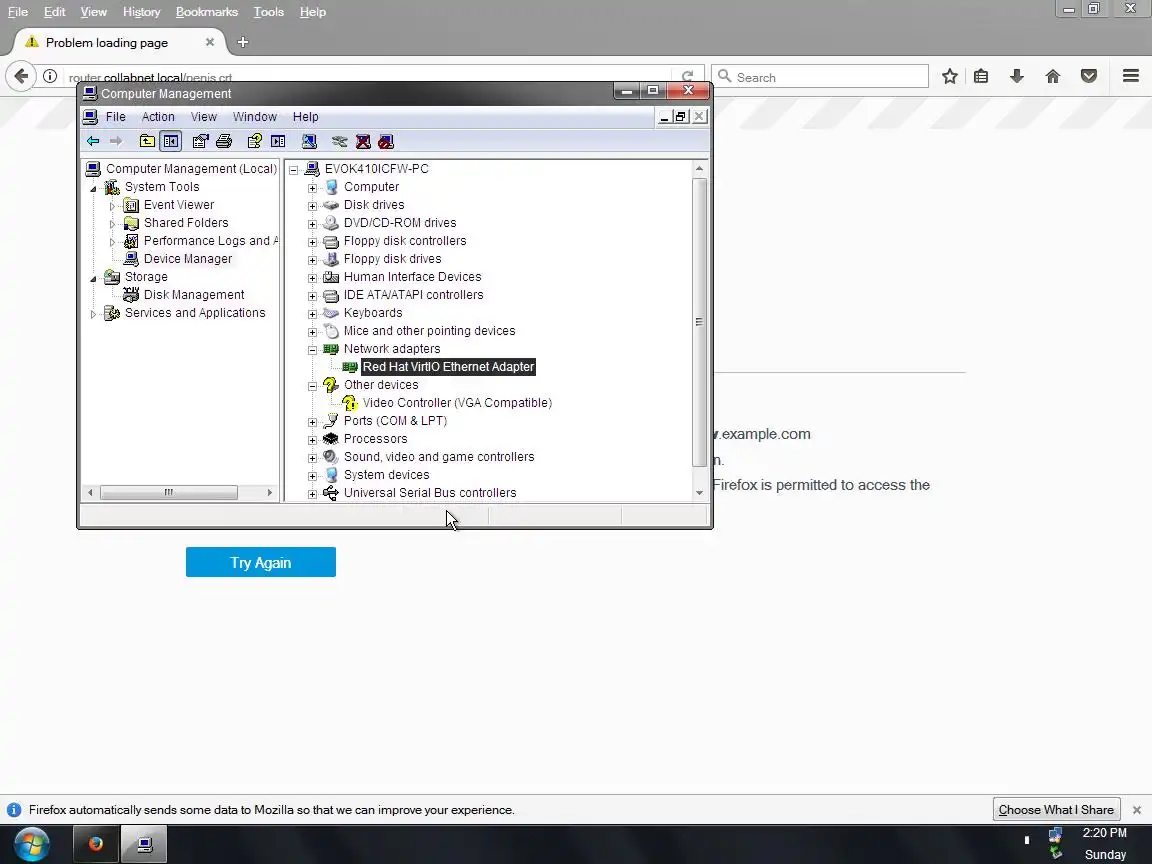
Task: Select Disk Management in left tree
Action: (x=194, y=295)
